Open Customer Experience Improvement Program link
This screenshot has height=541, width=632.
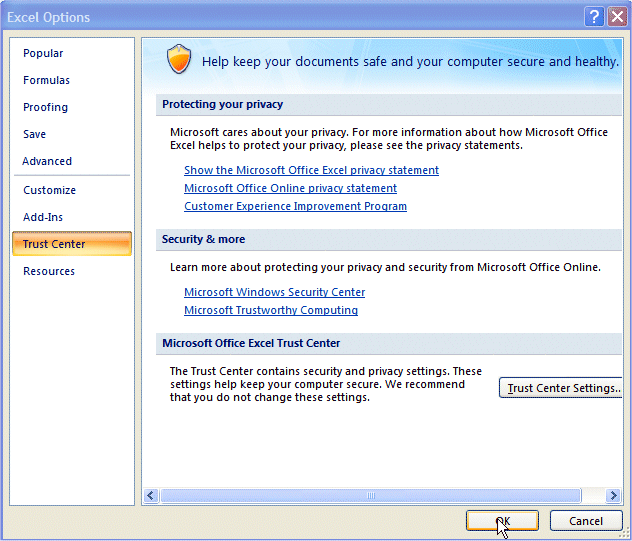(295, 206)
